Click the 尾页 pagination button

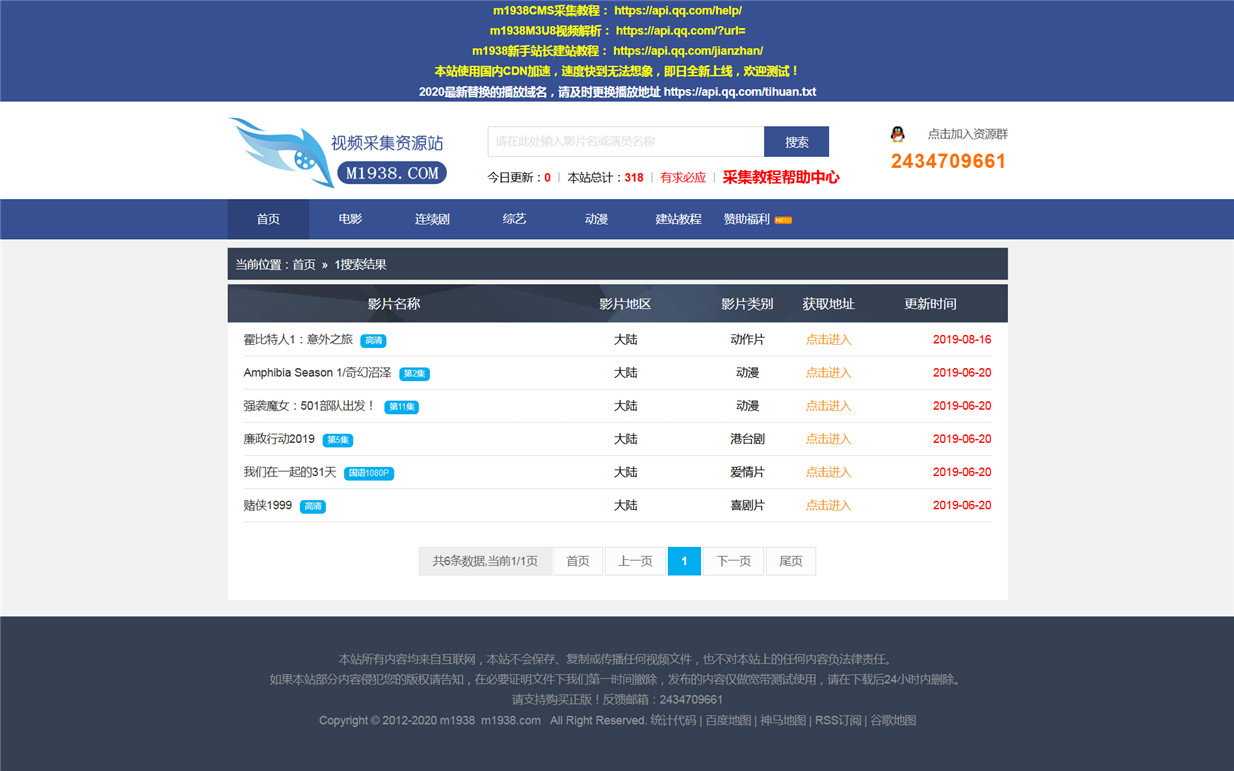pos(791,561)
